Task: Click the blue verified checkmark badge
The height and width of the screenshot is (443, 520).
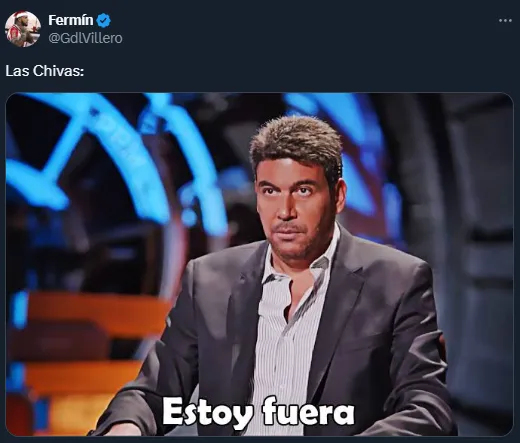Action: pos(103,20)
